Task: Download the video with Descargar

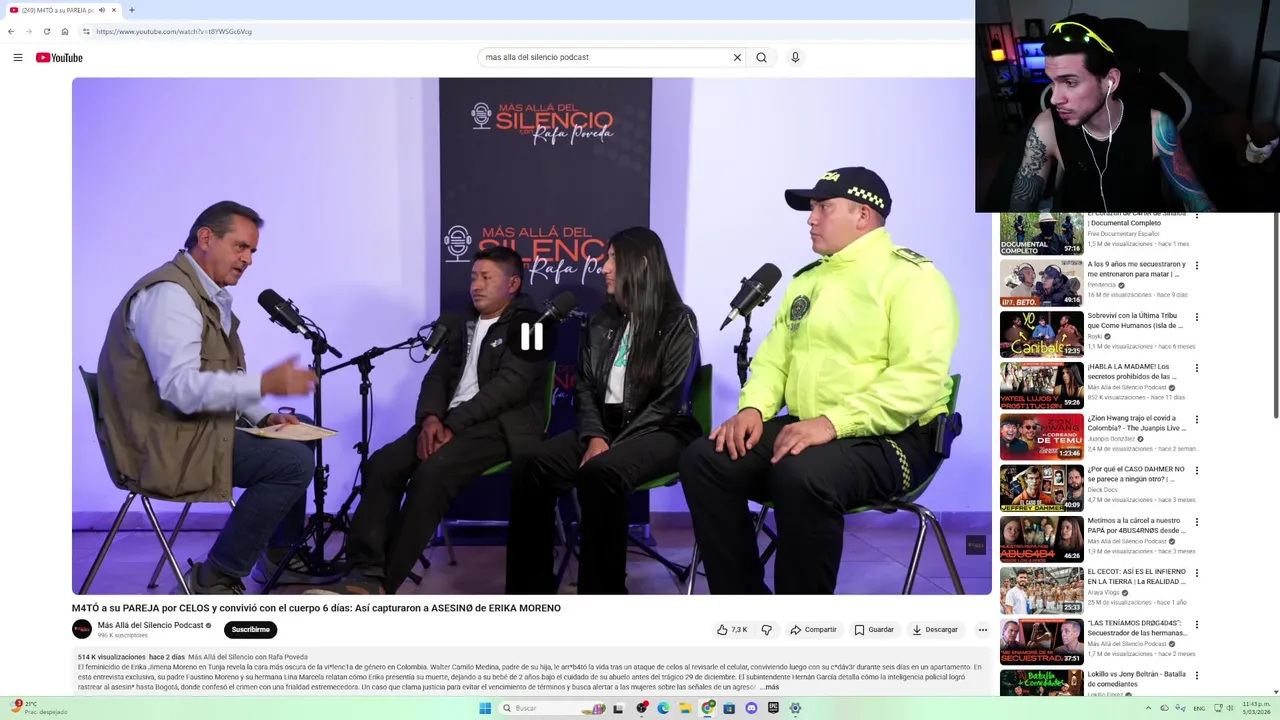Action: 935,630
